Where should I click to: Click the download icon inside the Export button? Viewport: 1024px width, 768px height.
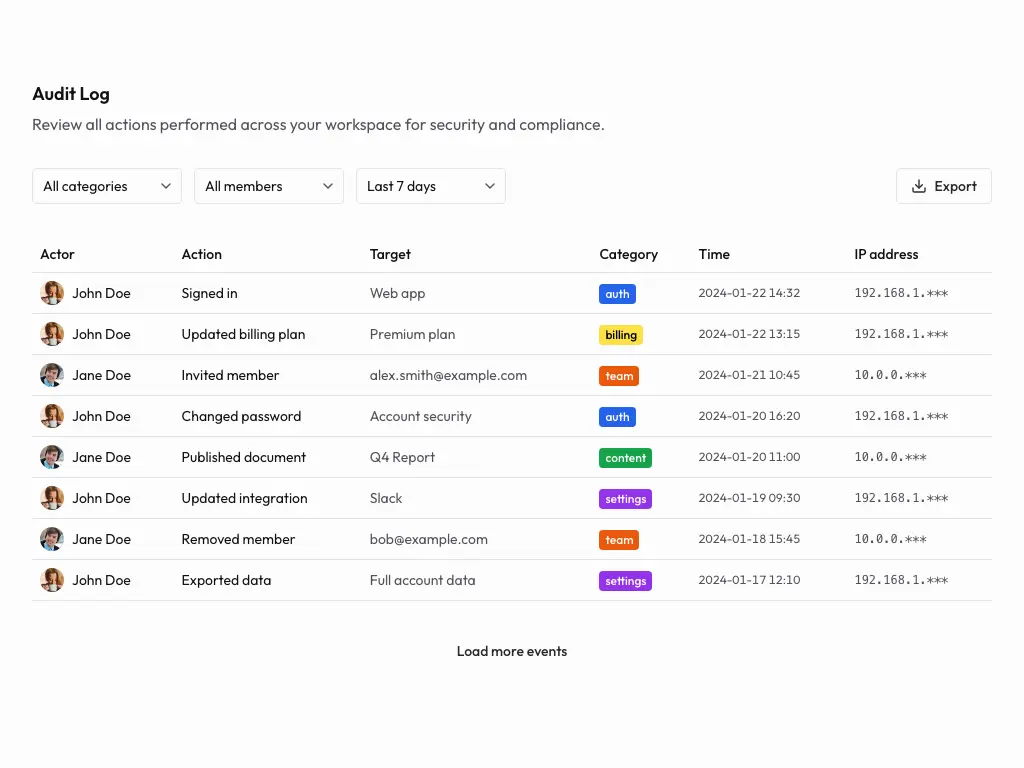coord(918,186)
